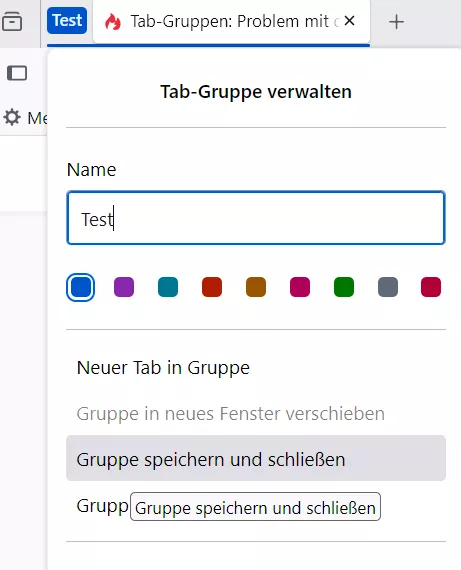Select the Test tab group label

point(67,20)
